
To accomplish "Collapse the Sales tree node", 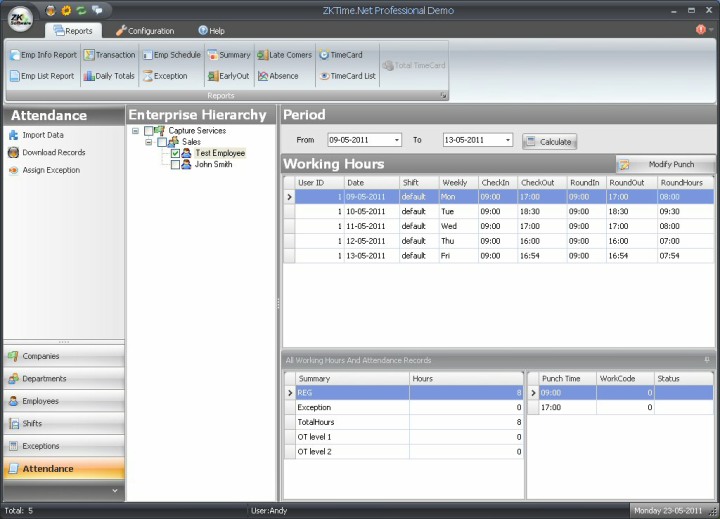I will point(149,142).
